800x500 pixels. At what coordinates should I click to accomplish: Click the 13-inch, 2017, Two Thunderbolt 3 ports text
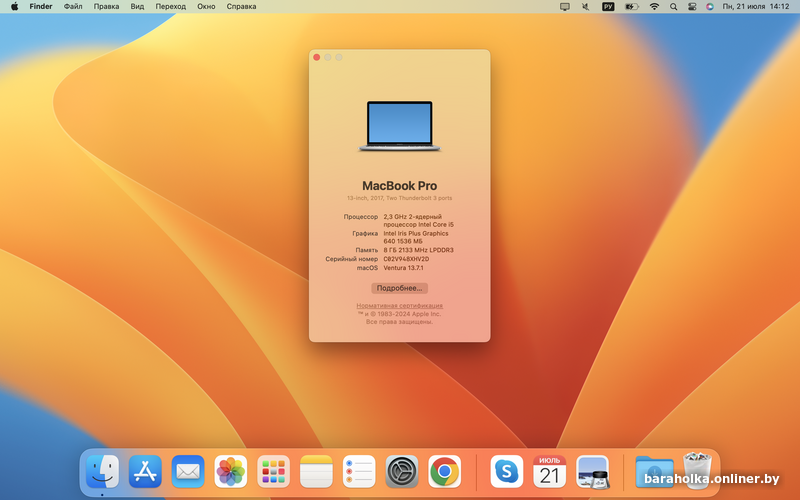pos(399,198)
